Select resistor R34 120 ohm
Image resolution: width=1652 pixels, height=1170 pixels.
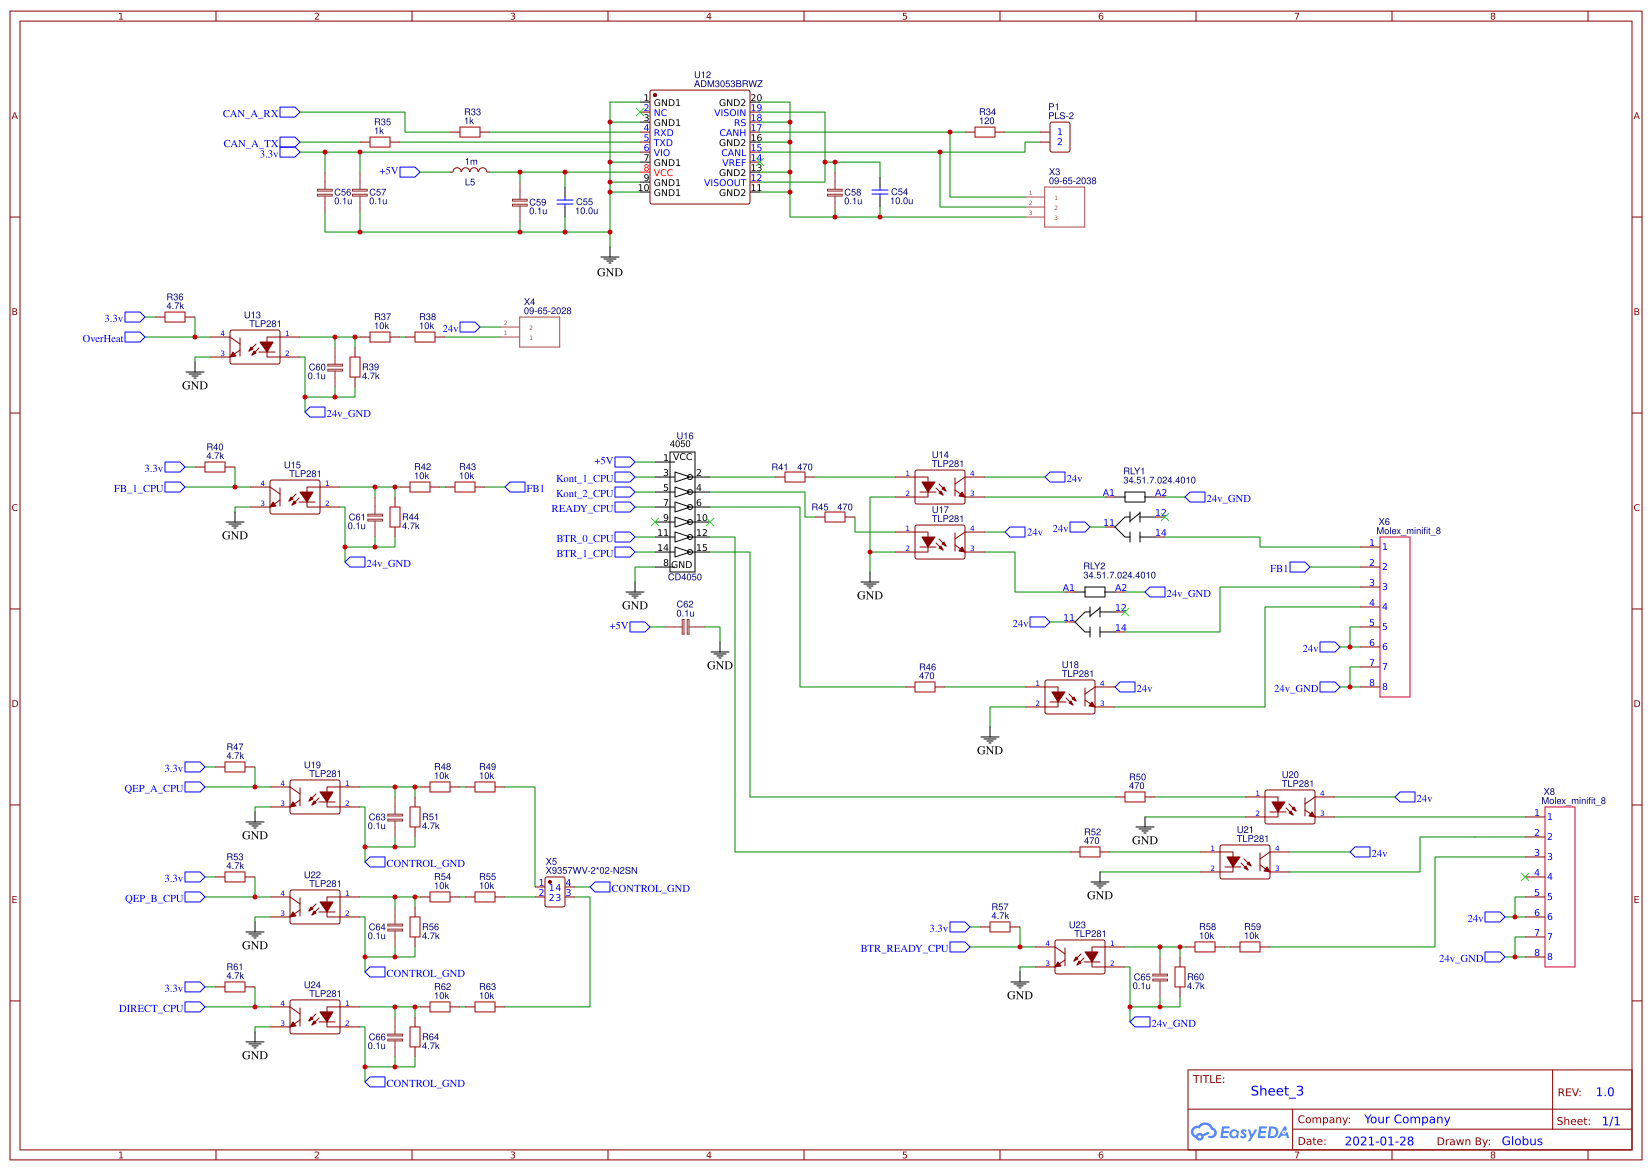985,132
